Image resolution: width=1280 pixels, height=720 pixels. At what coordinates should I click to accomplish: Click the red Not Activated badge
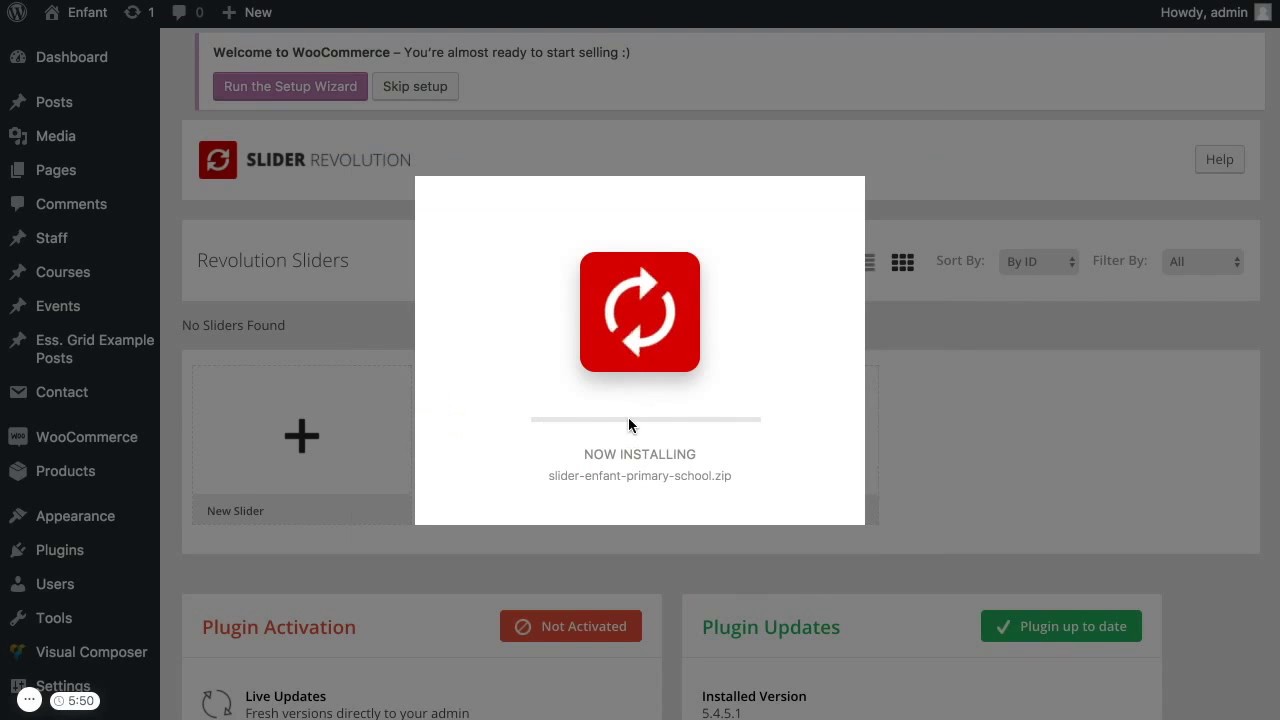(x=571, y=626)
